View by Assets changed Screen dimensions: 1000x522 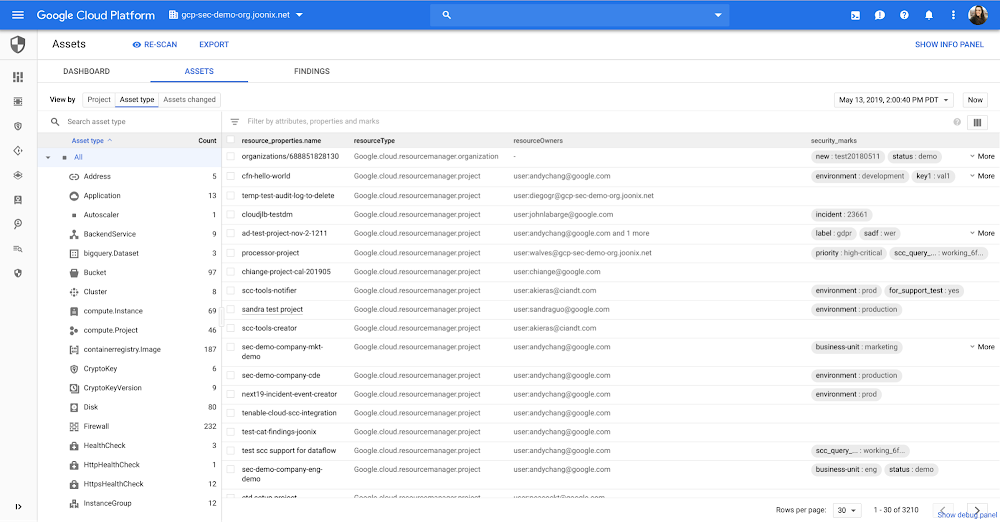click(x=189, y=100)
